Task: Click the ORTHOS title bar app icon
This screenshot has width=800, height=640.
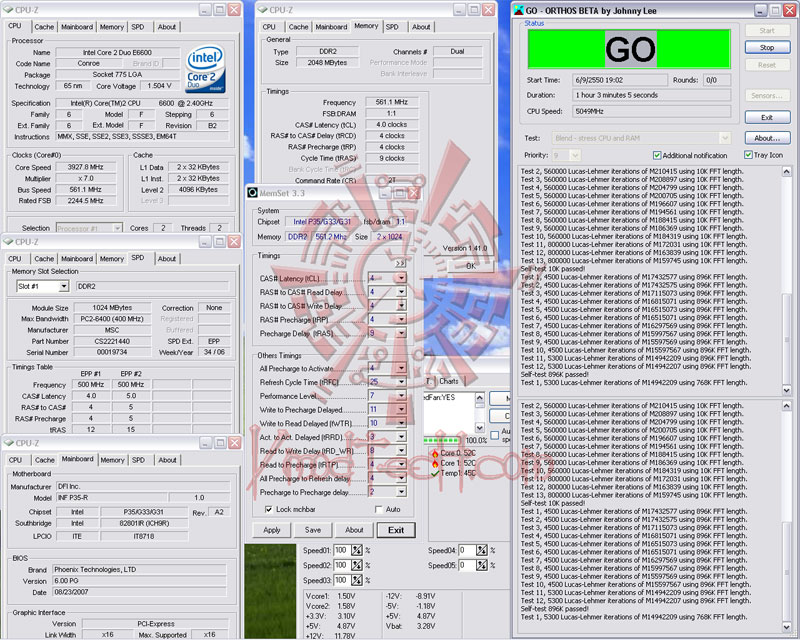Action: (x=518, y=10)
